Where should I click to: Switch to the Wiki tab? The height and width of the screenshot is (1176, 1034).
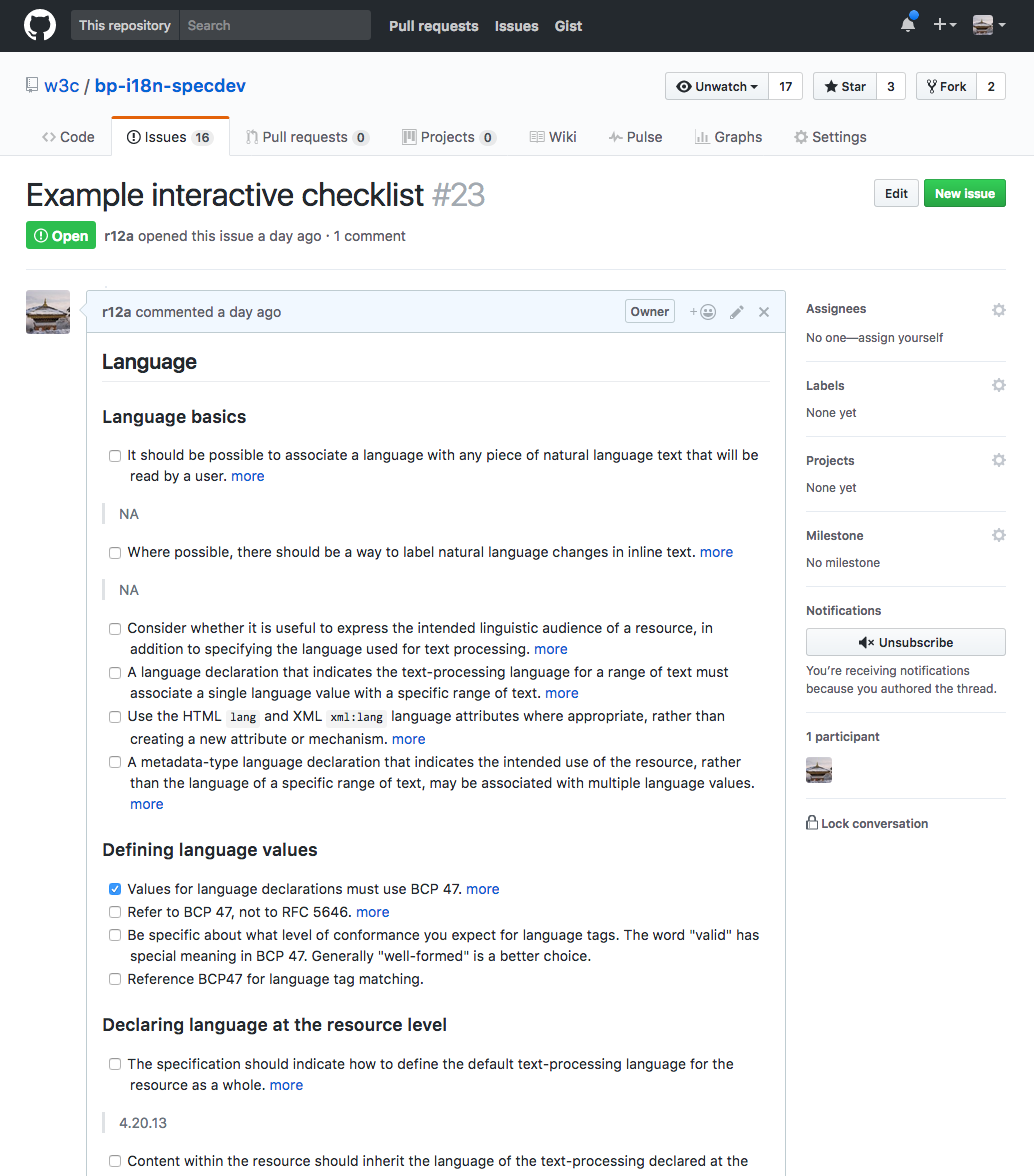(553, 137)
